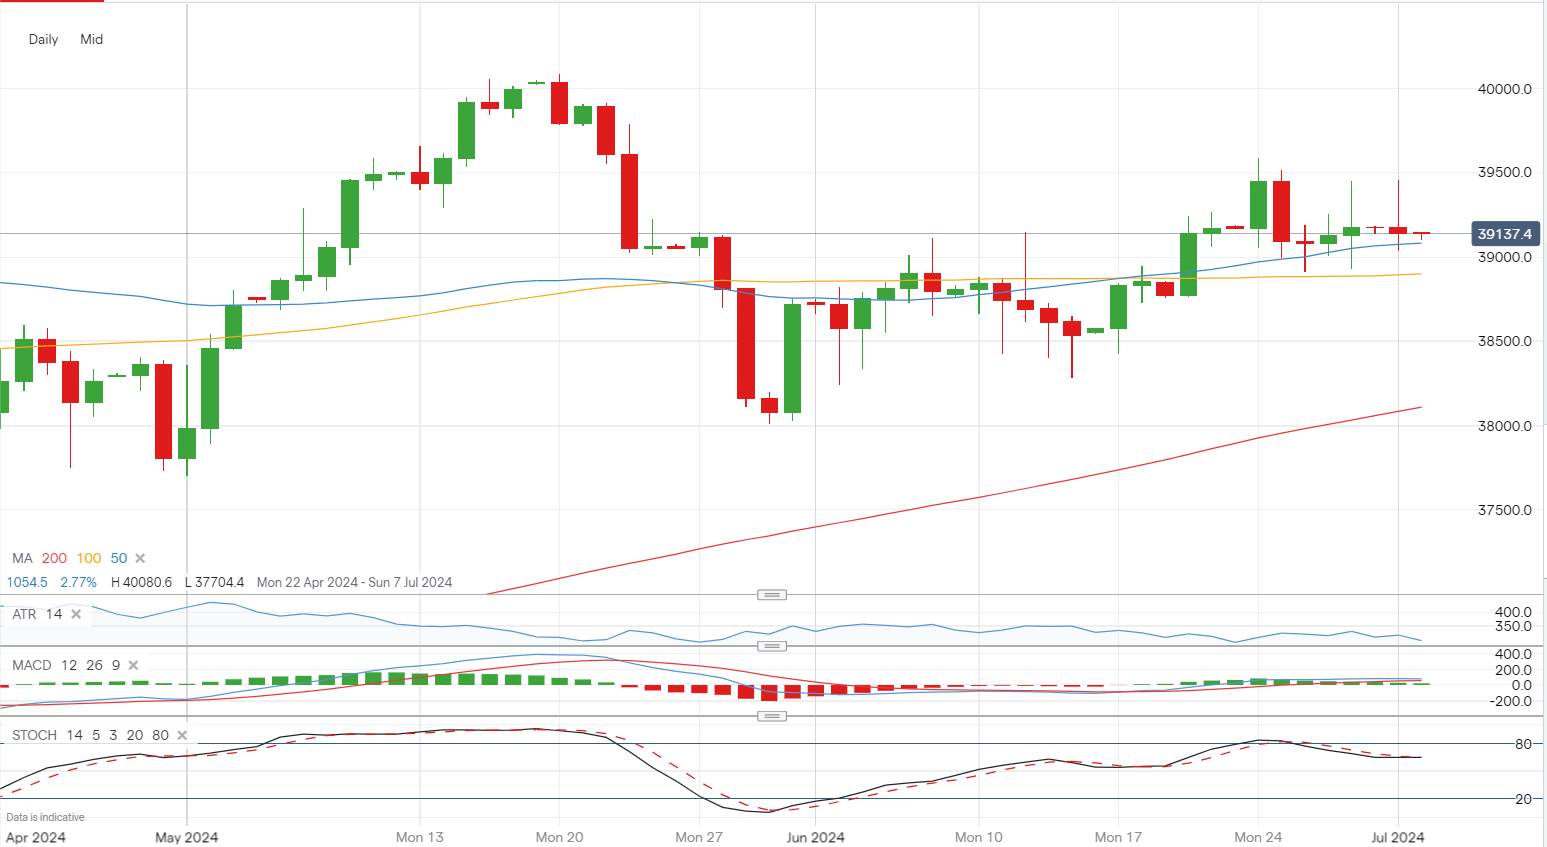Open MA indicator settings label
Viewport: 1547px width, 847px height.
(22, 558)
